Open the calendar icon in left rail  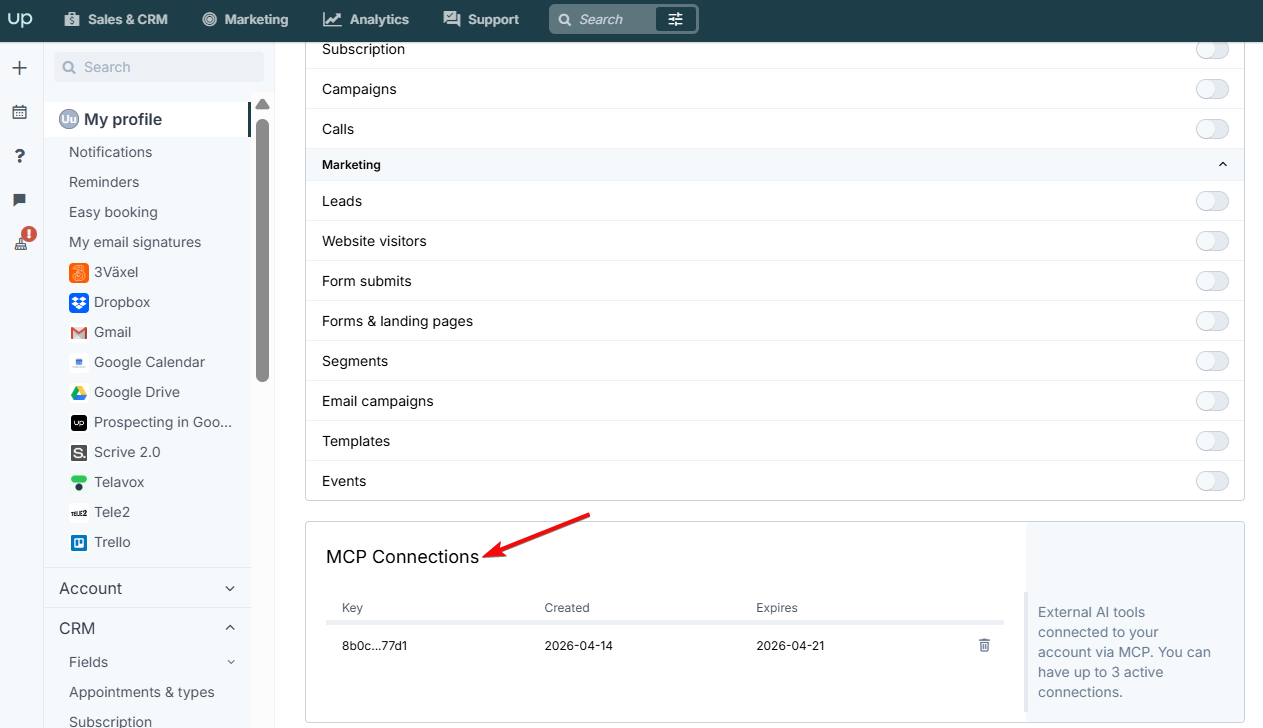tap(19, 112)
